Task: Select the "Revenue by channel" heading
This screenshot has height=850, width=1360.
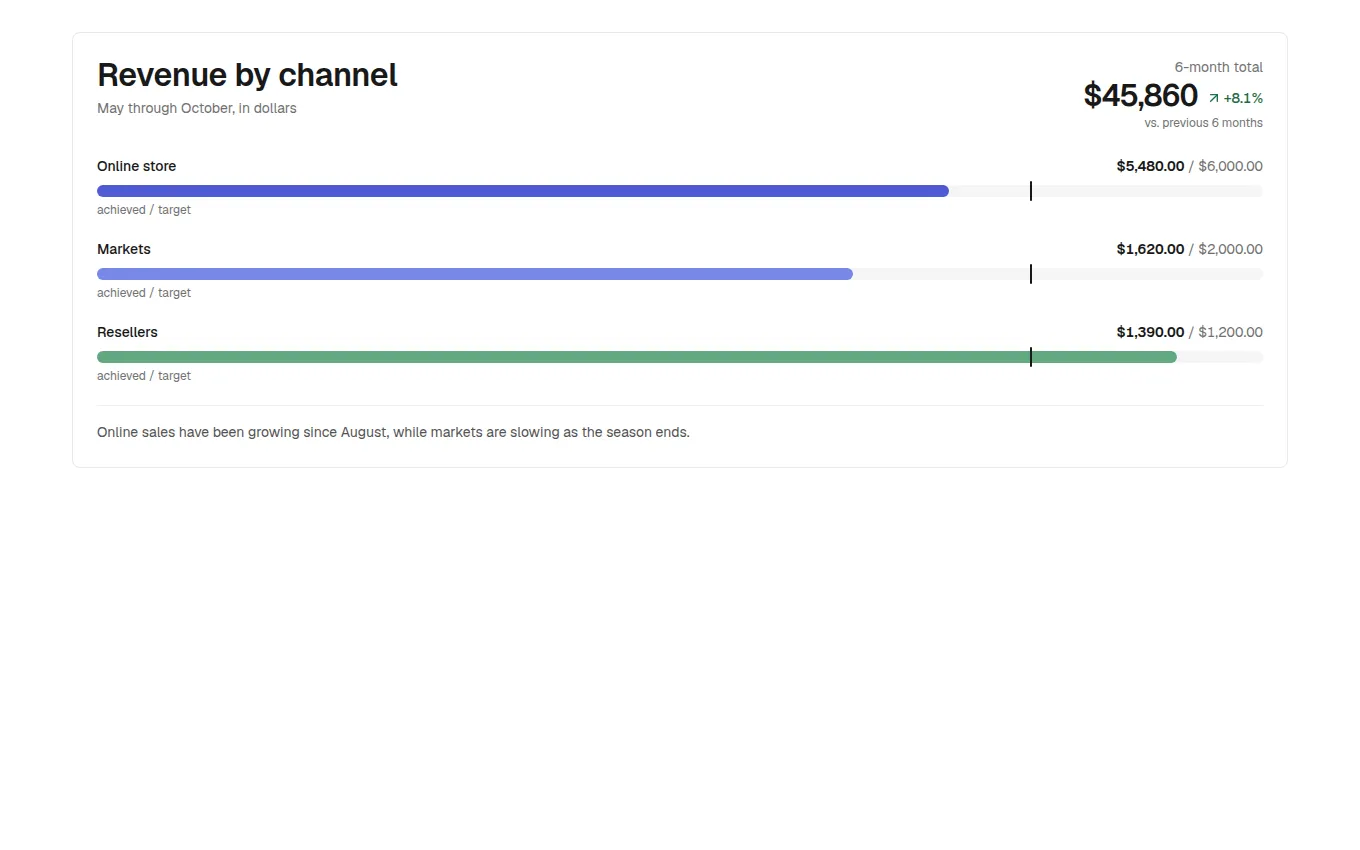Action: (247, 75)
